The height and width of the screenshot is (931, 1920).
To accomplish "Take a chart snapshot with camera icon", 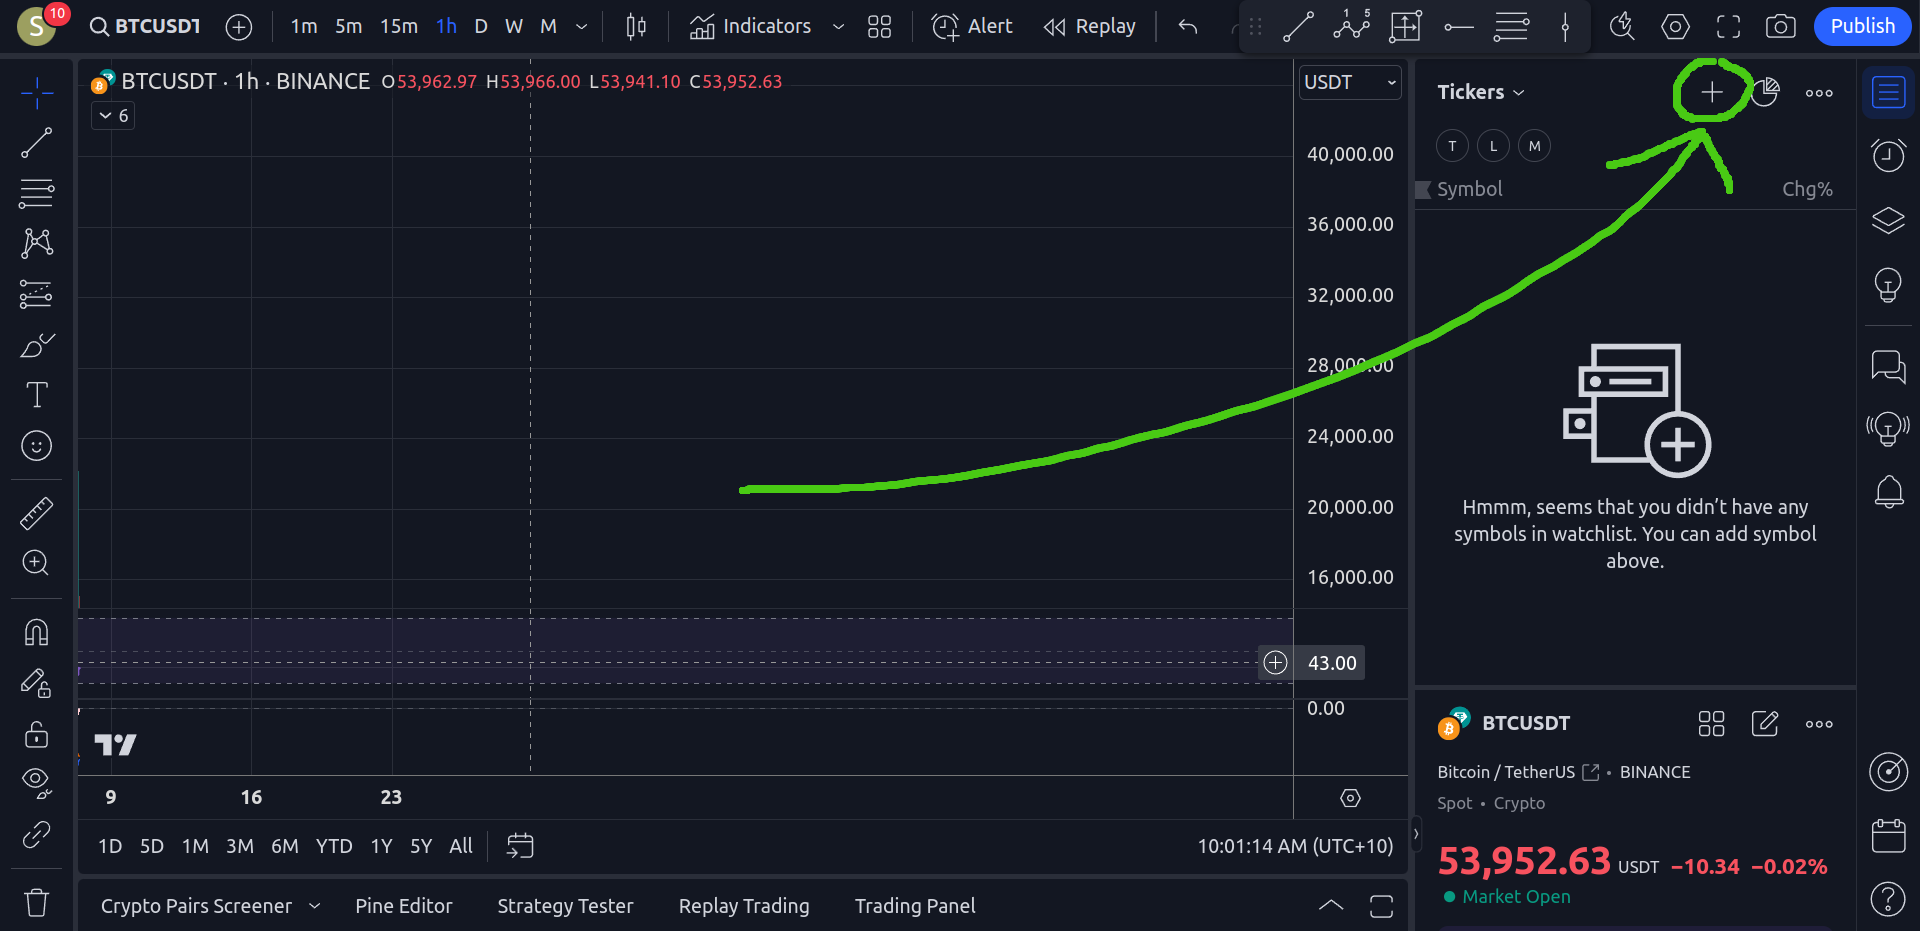I will click(x=1780, y=27).
